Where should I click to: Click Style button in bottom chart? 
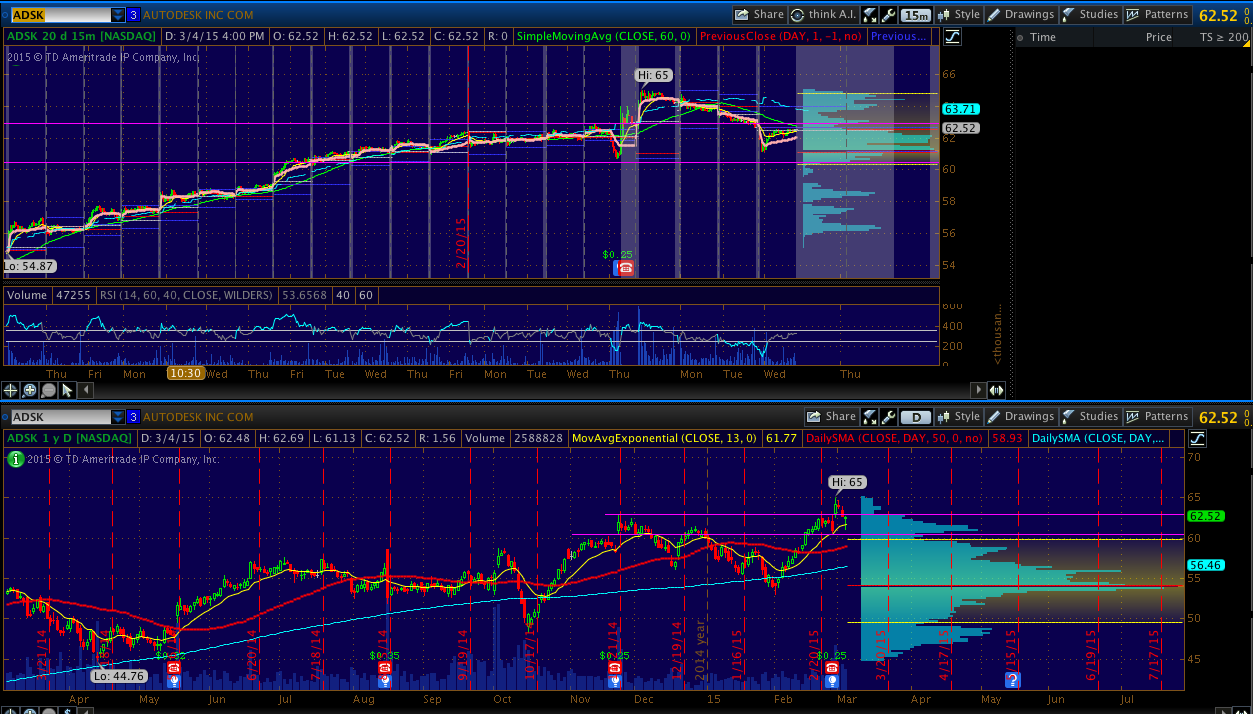pos(958,417)
